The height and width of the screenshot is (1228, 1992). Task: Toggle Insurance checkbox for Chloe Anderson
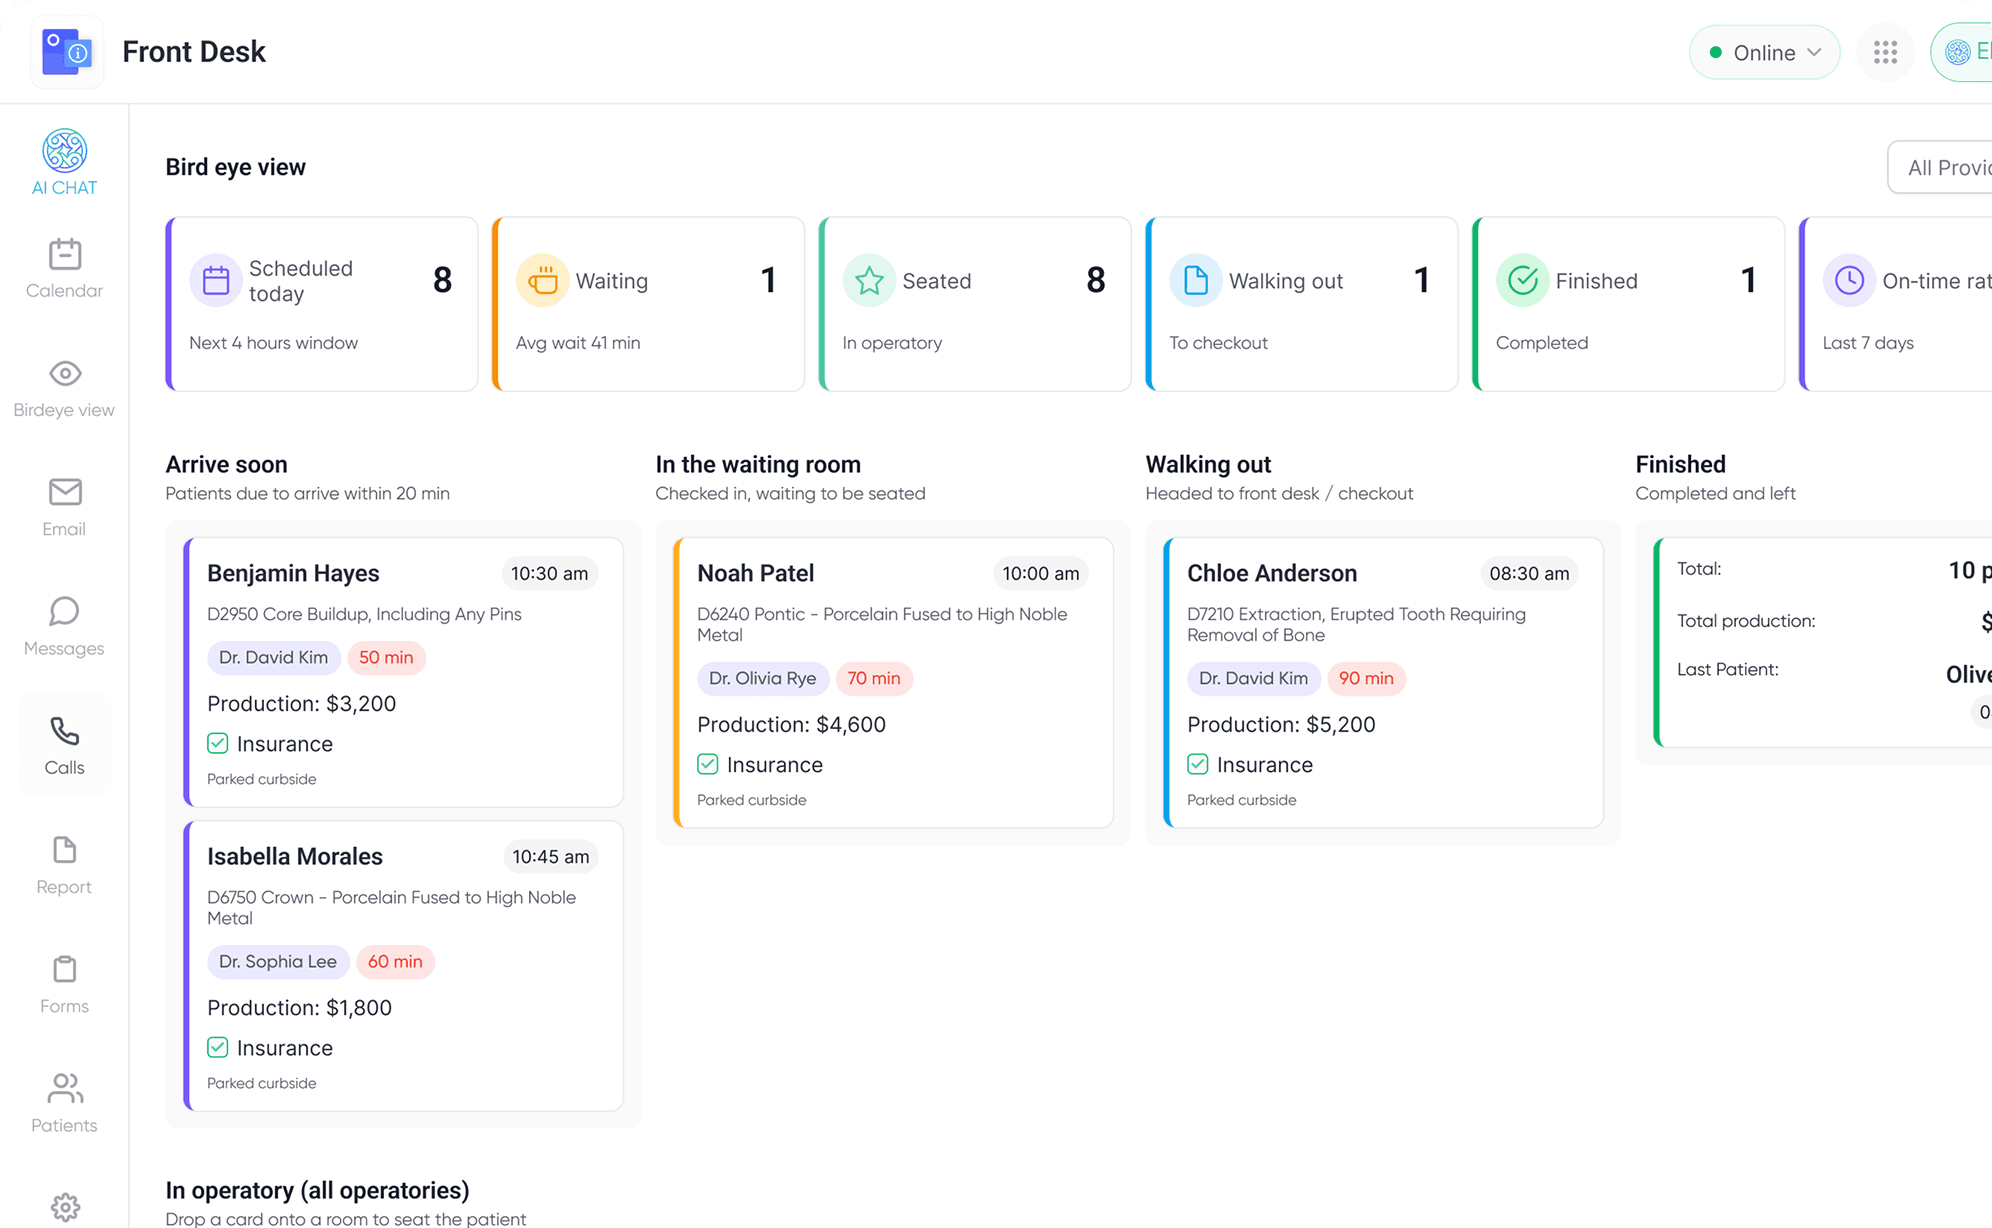click(1197, 764)
